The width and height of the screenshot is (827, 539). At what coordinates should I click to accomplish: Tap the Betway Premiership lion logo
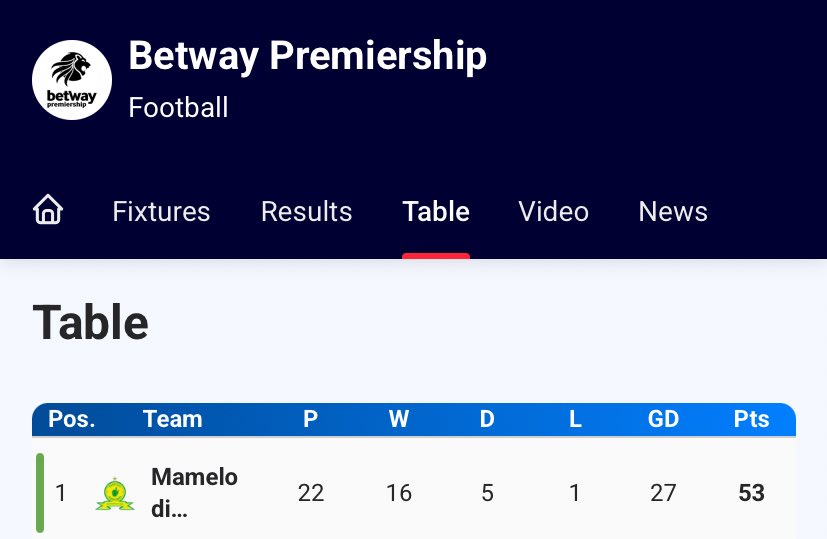pyautogui.click(x=72, y=80)
